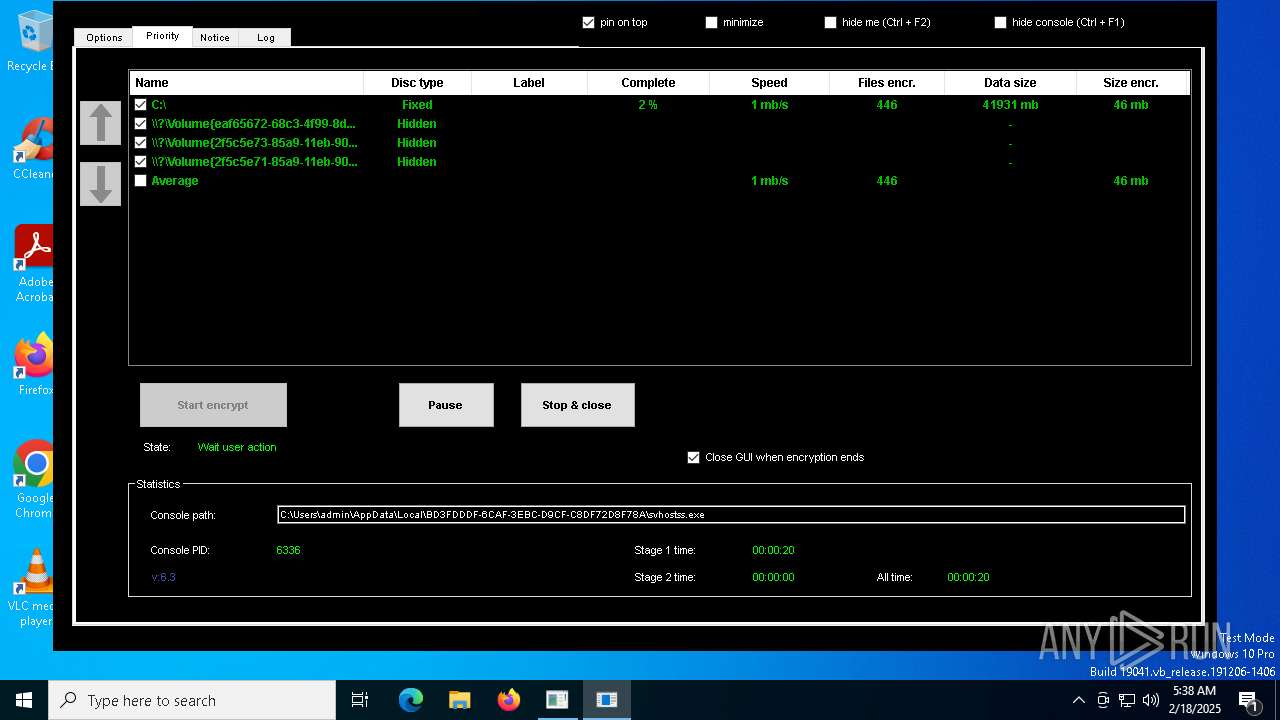Uncheck Volume{2f5c5e71 checkbox

[141, 161]
